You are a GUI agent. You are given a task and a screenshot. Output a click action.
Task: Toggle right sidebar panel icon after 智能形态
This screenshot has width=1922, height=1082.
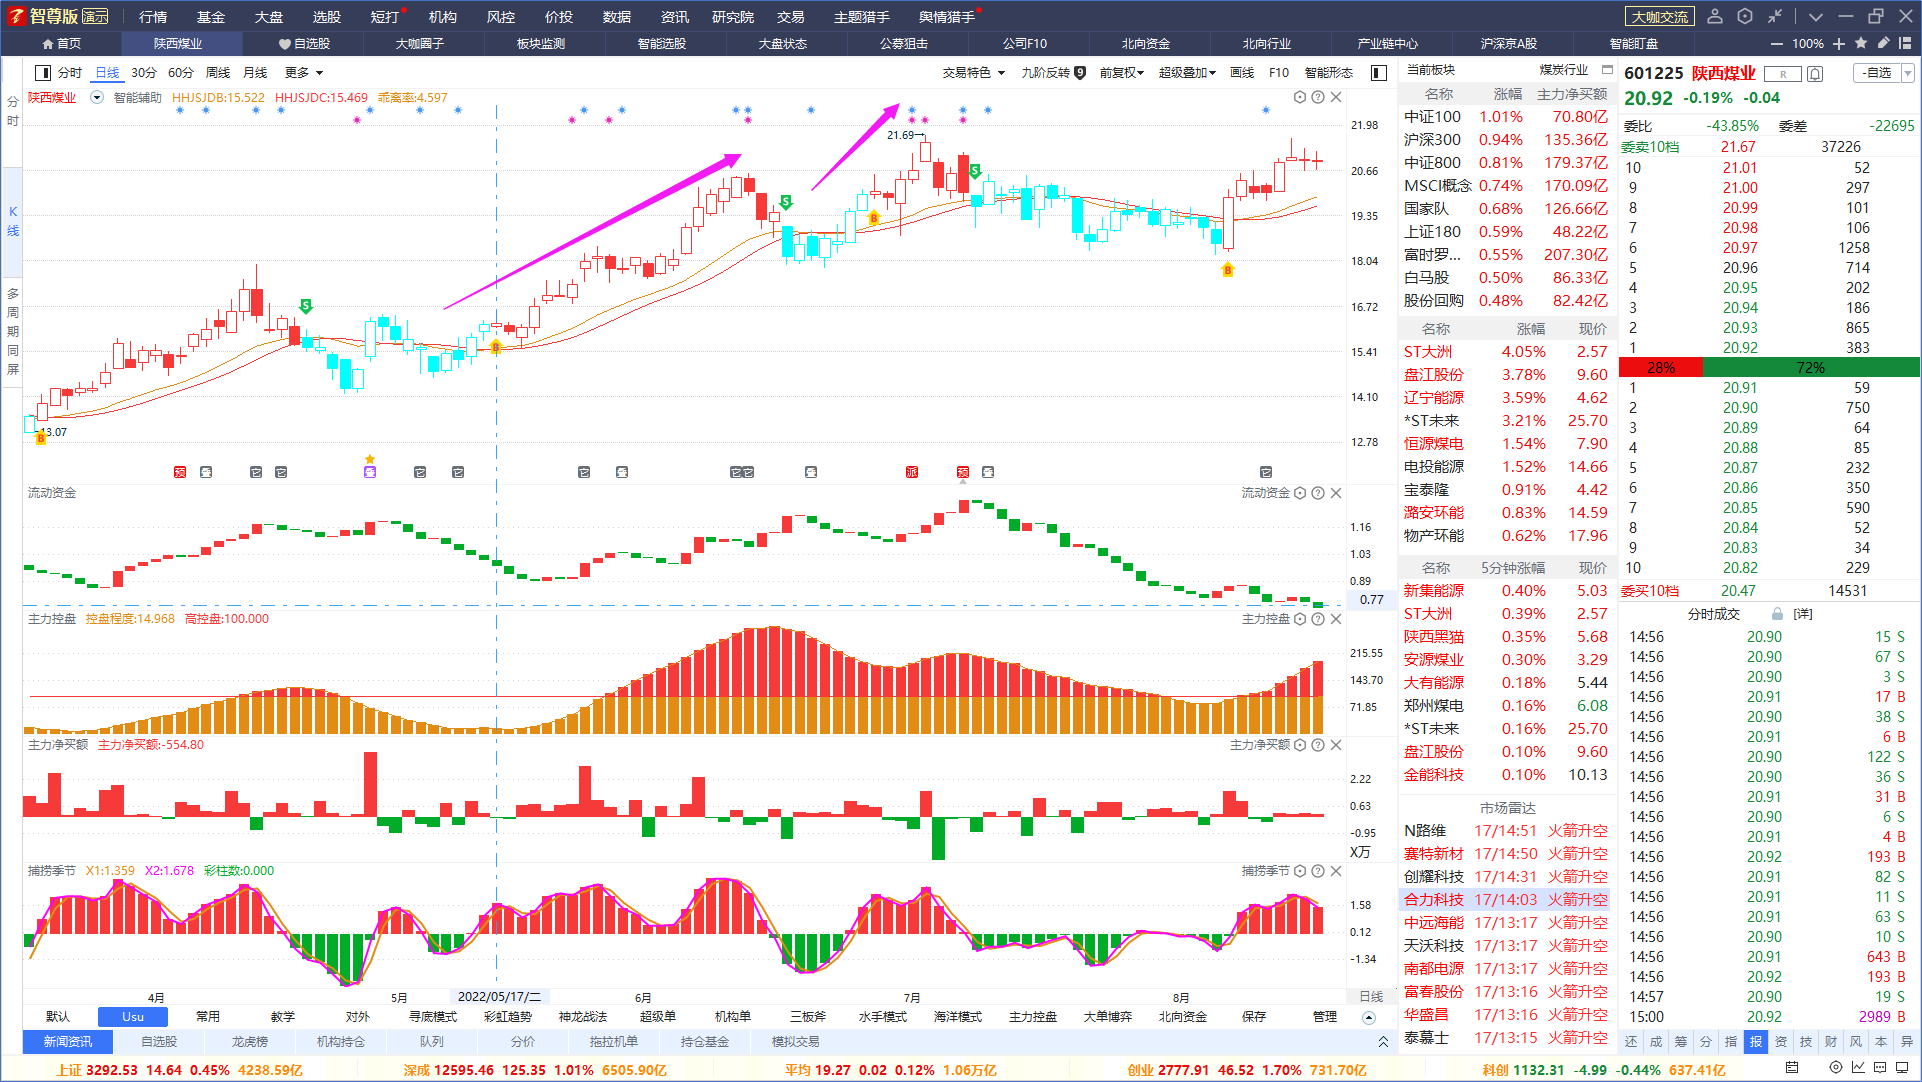pos(1379,73)
